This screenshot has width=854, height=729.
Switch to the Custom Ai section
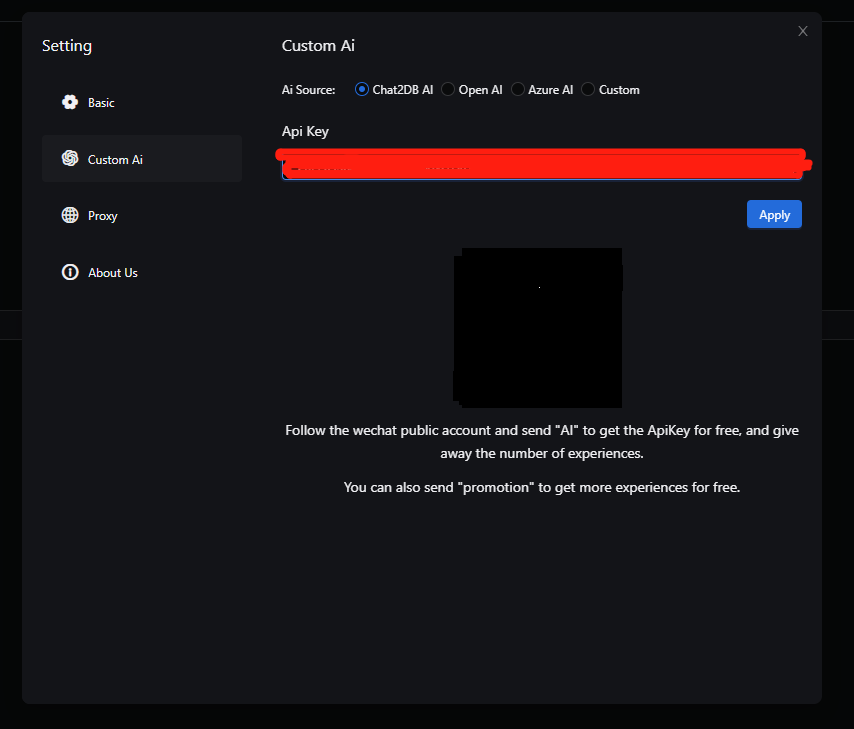[142, 159]
